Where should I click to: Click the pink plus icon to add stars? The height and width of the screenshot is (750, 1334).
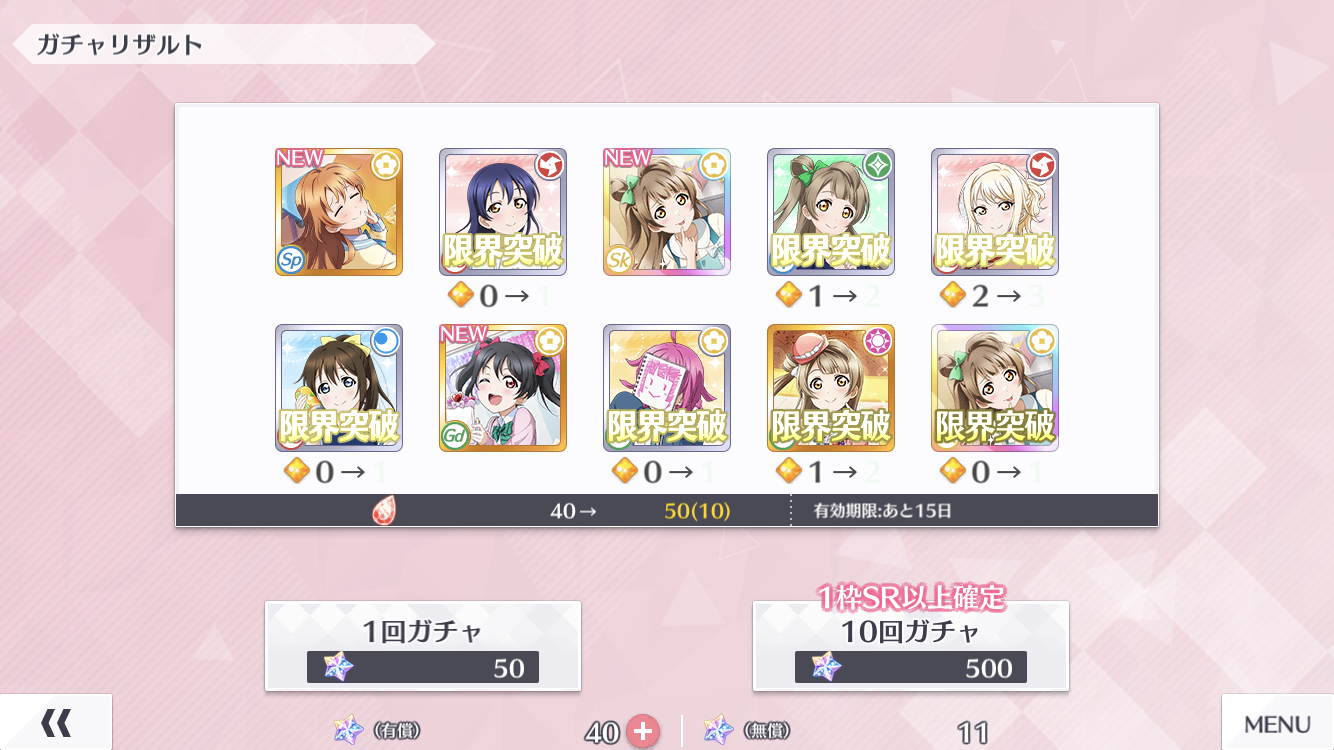[x=642, y=732]
